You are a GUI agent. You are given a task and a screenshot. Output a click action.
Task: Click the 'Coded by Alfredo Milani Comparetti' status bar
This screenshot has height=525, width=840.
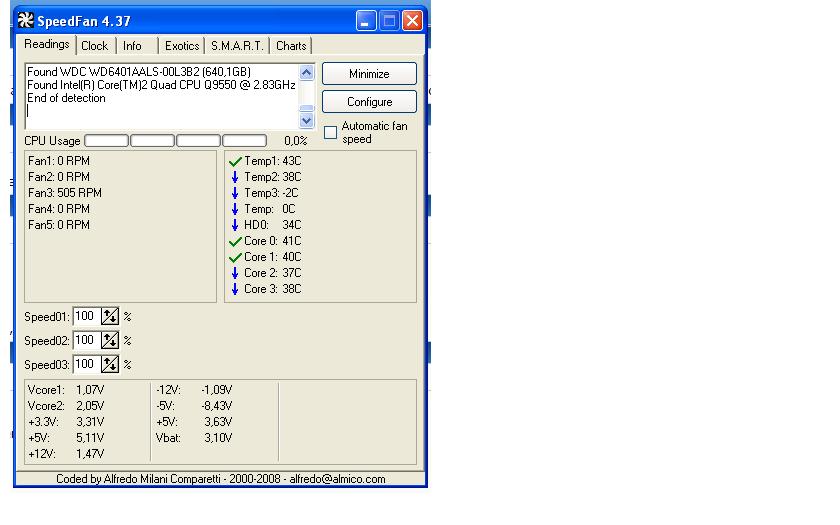(x=221, y=479)
